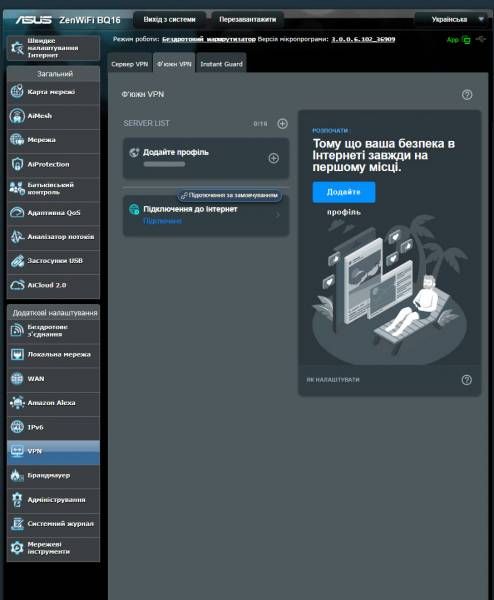The height and width of the screenshot is (600, 494).
Task: Open help icon beside ЯК НАЛАШТУВАТИ
Action: click(466, 380)
